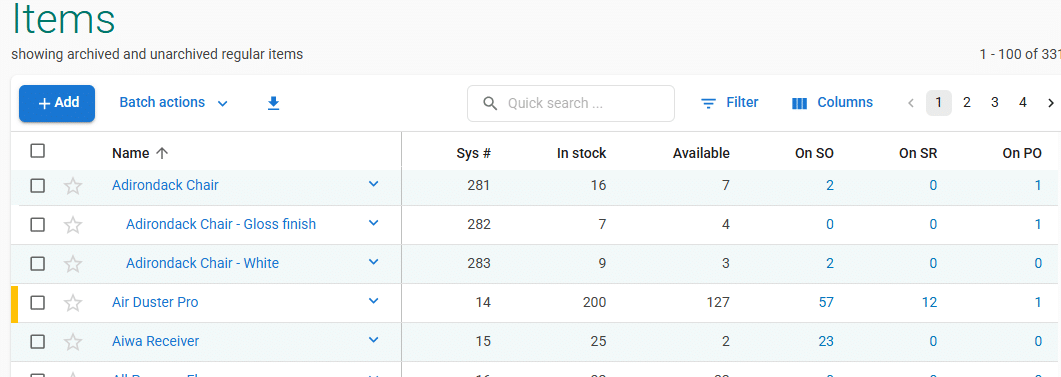Go to page 2
Image resolution: width=1061 pixels, height=377 pixels.
point(967,103)
